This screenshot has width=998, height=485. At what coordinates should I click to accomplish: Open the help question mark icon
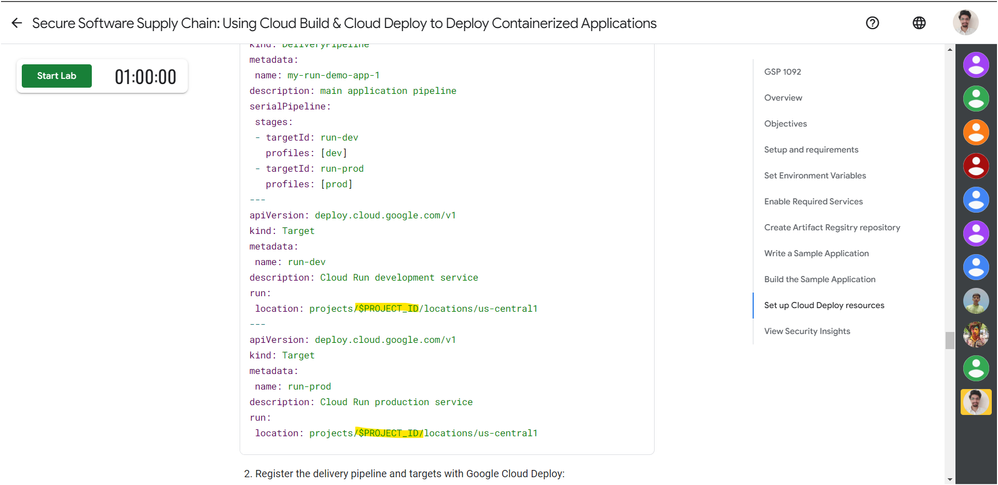[x=873, y=23]
